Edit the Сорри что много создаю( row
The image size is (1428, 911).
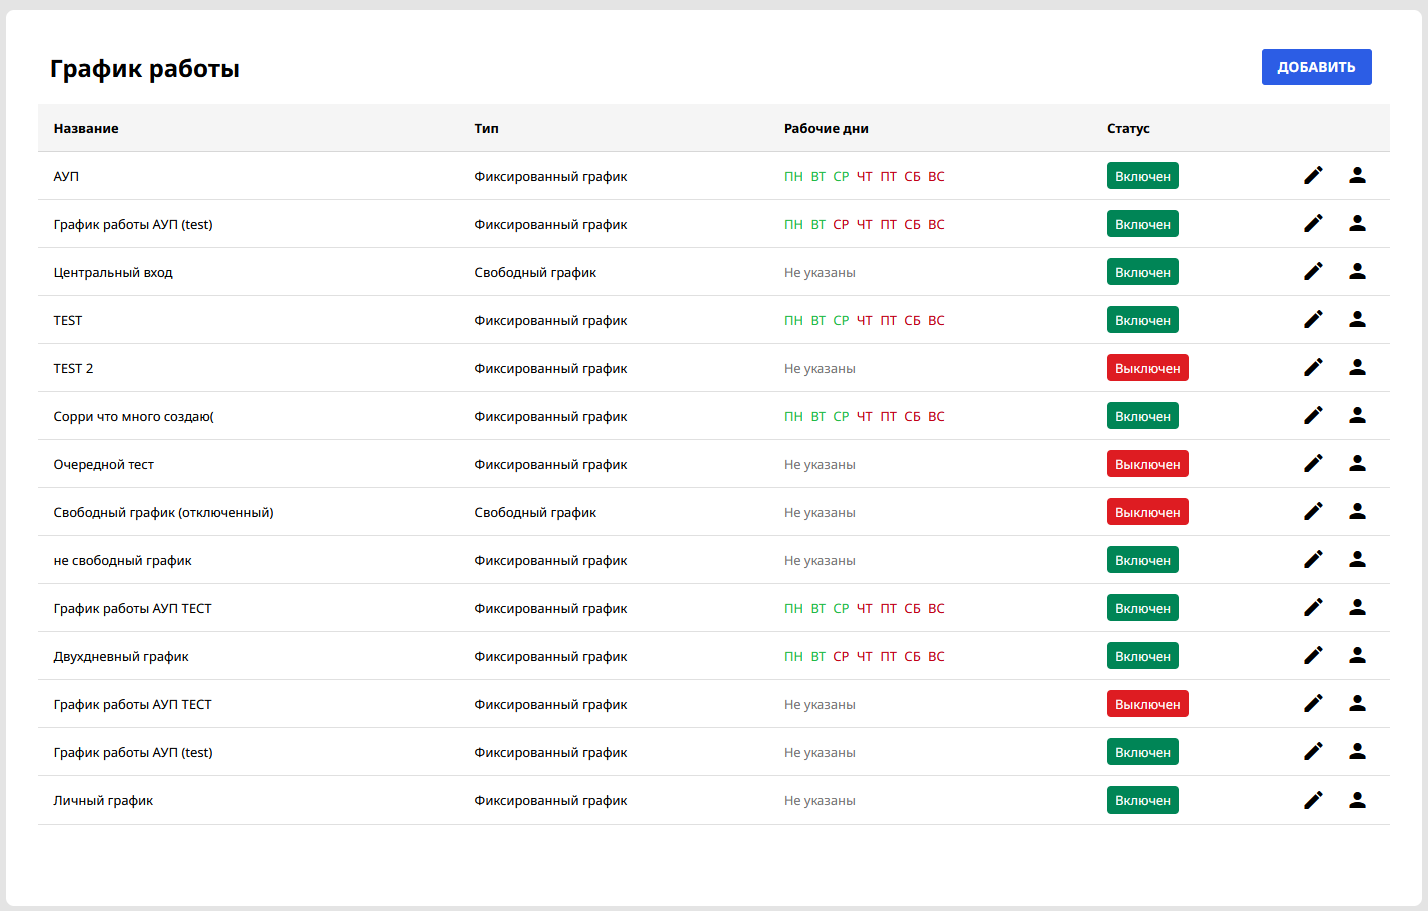pyautogui.click(x=1313, y=416)
